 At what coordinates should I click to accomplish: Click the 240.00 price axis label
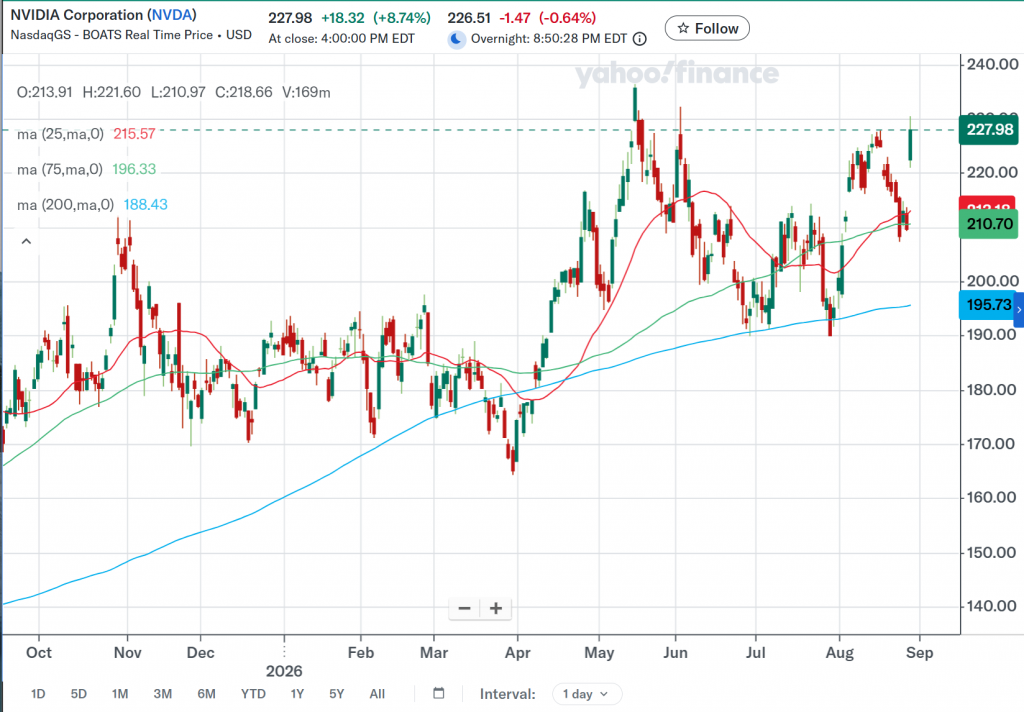(x=993, y=64)
